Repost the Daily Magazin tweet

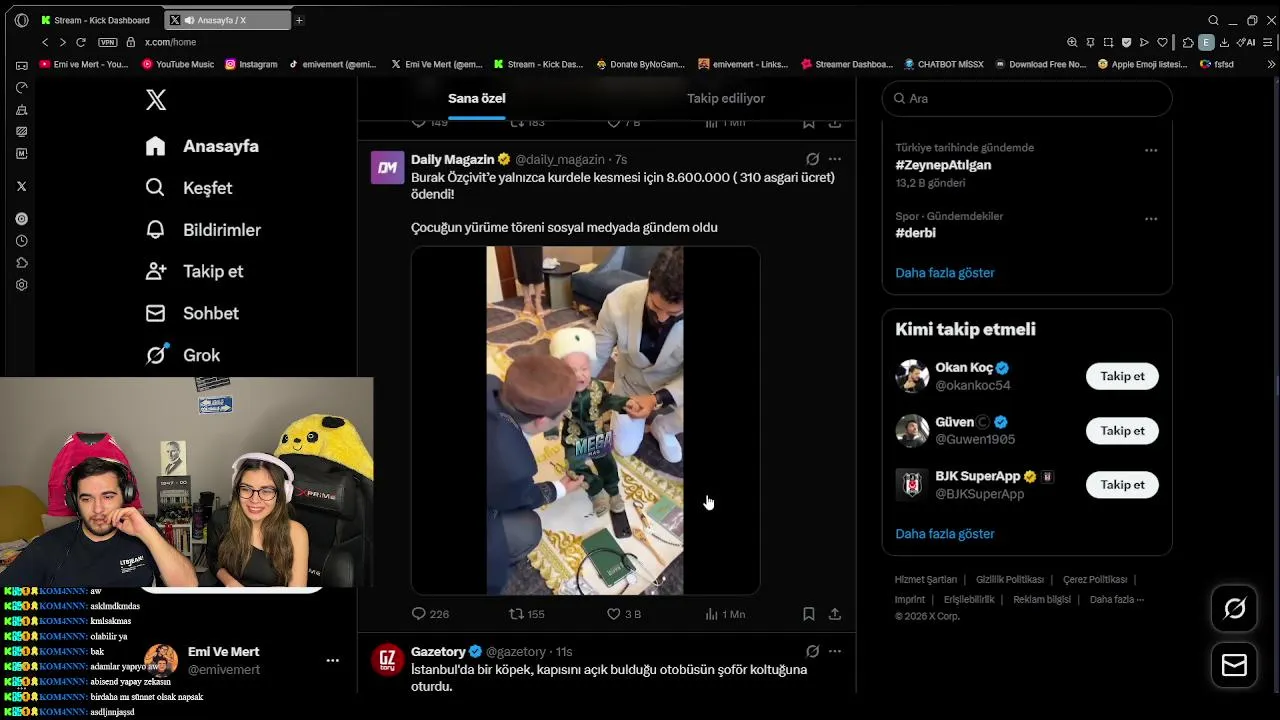pos(516,614)
